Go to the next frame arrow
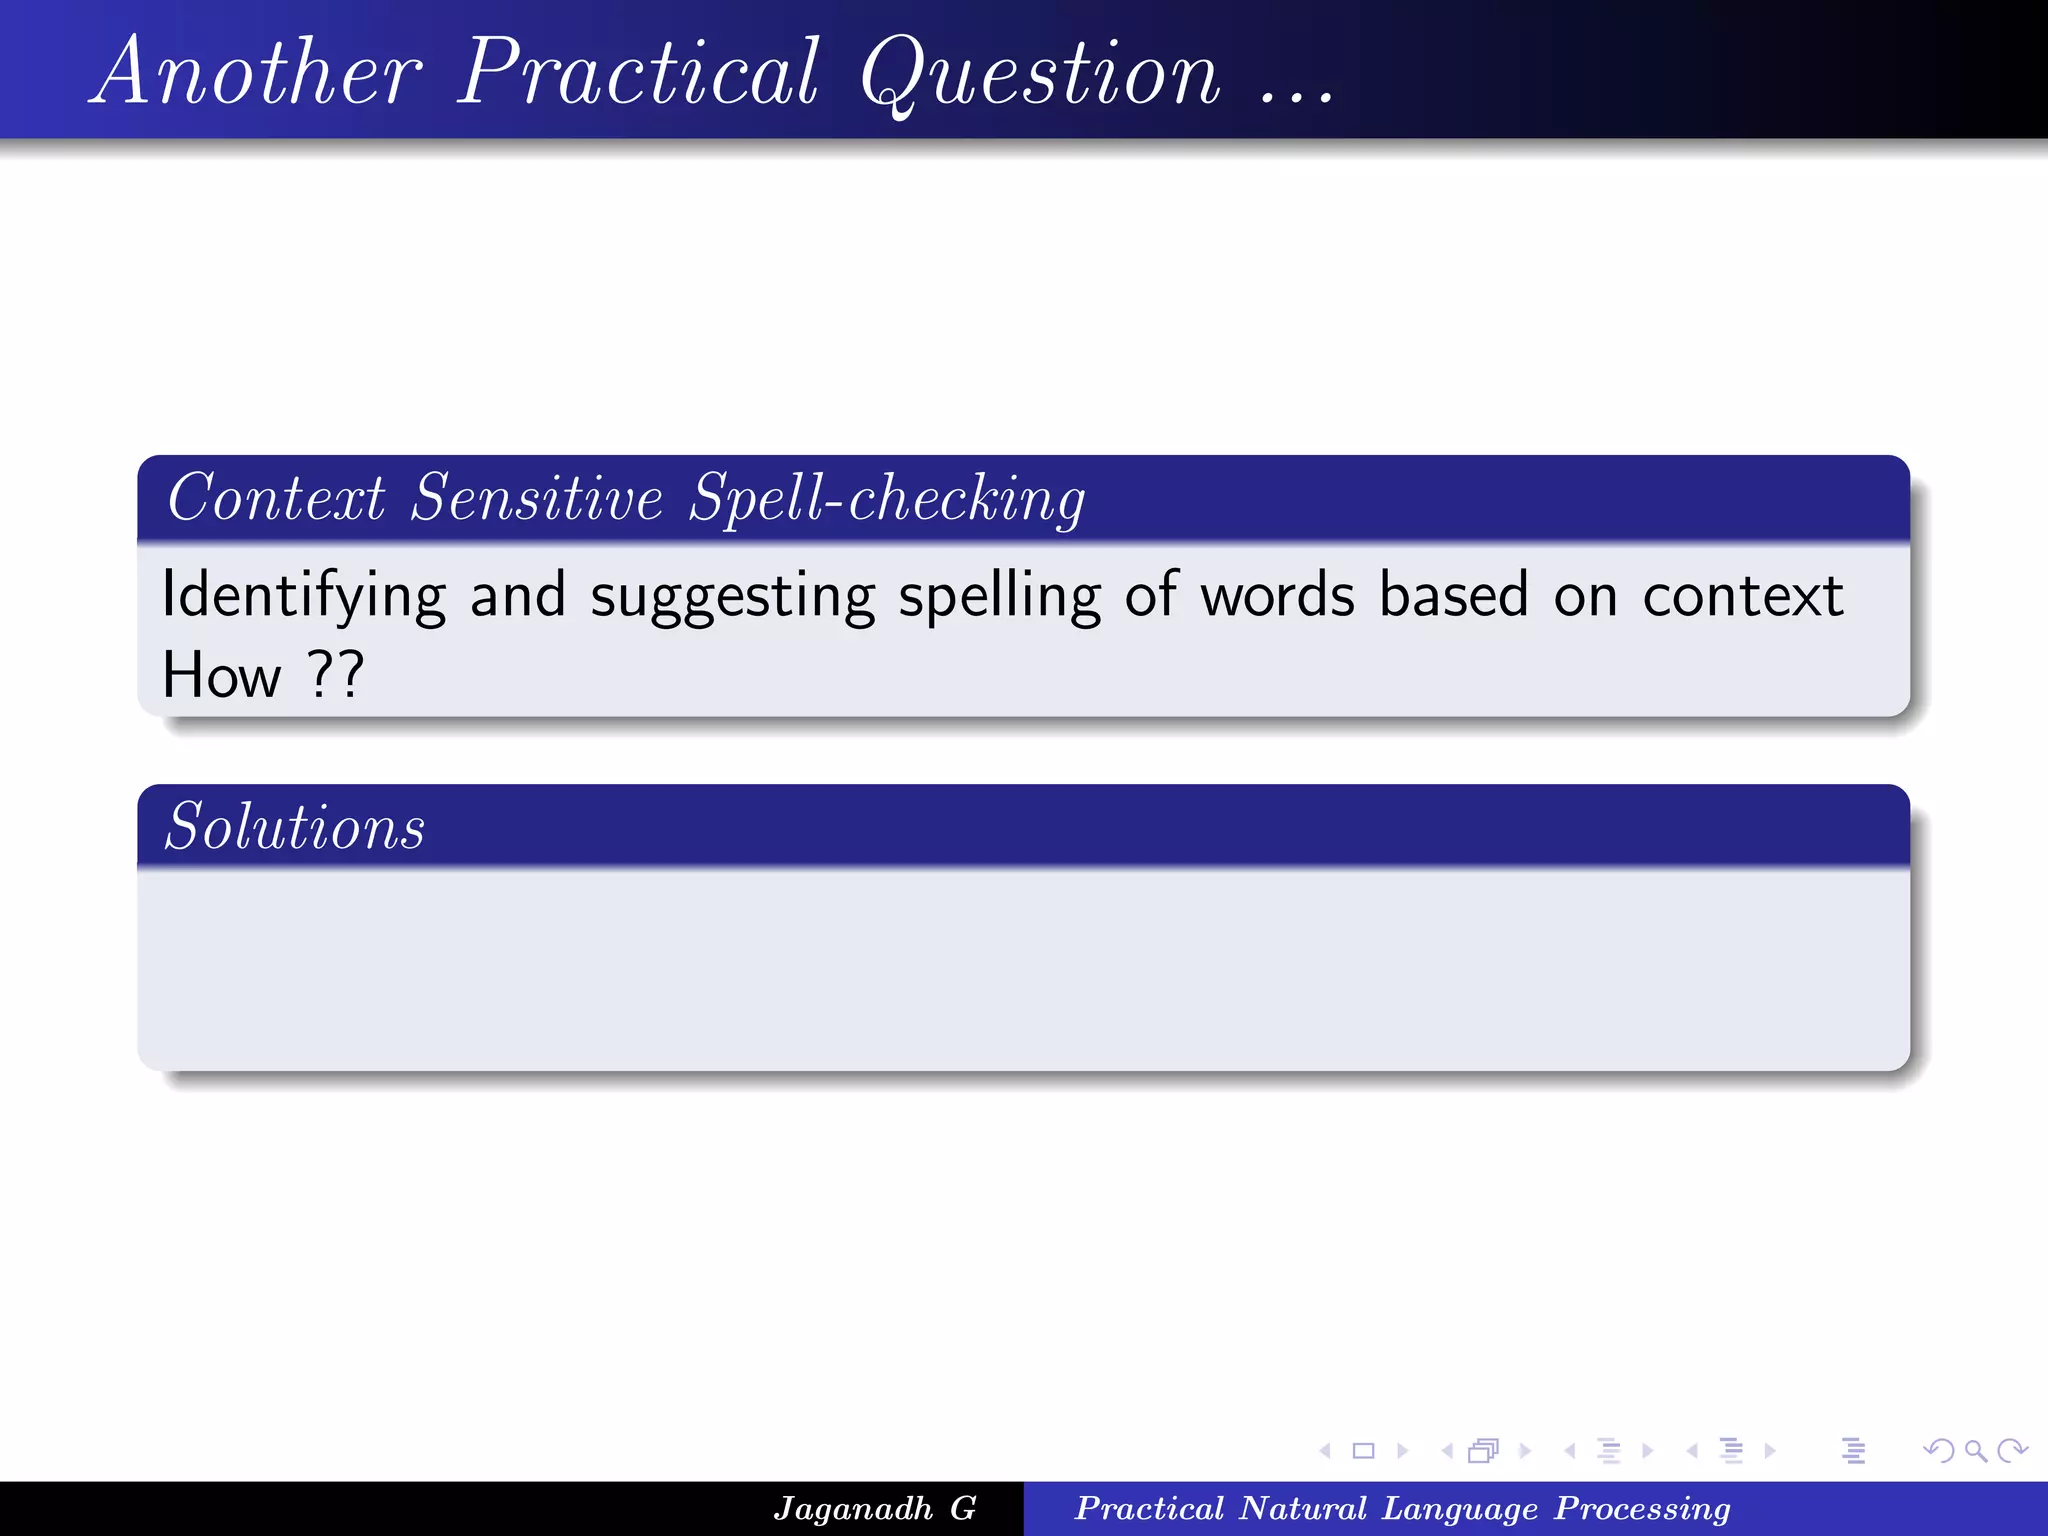 1524,1451
